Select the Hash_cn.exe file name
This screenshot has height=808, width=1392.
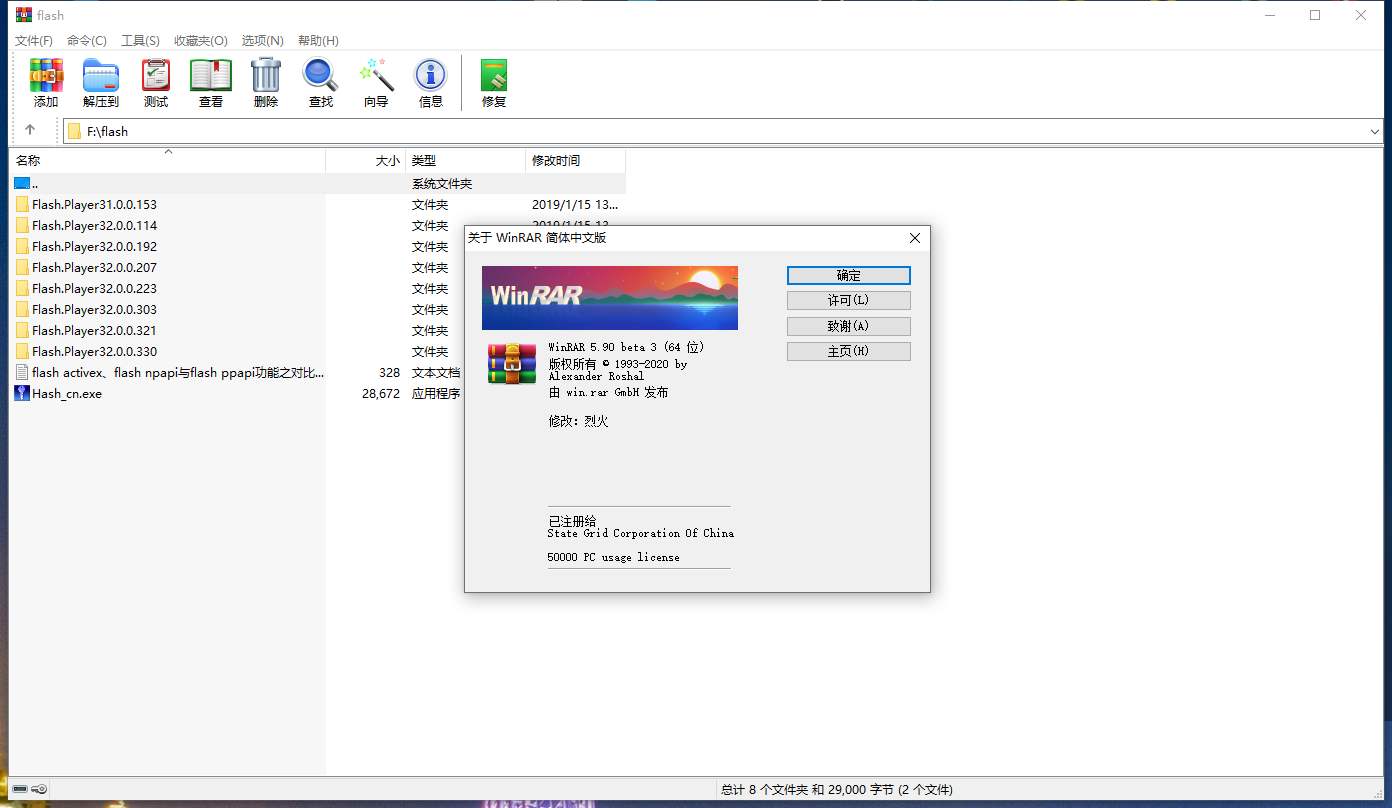67,393
